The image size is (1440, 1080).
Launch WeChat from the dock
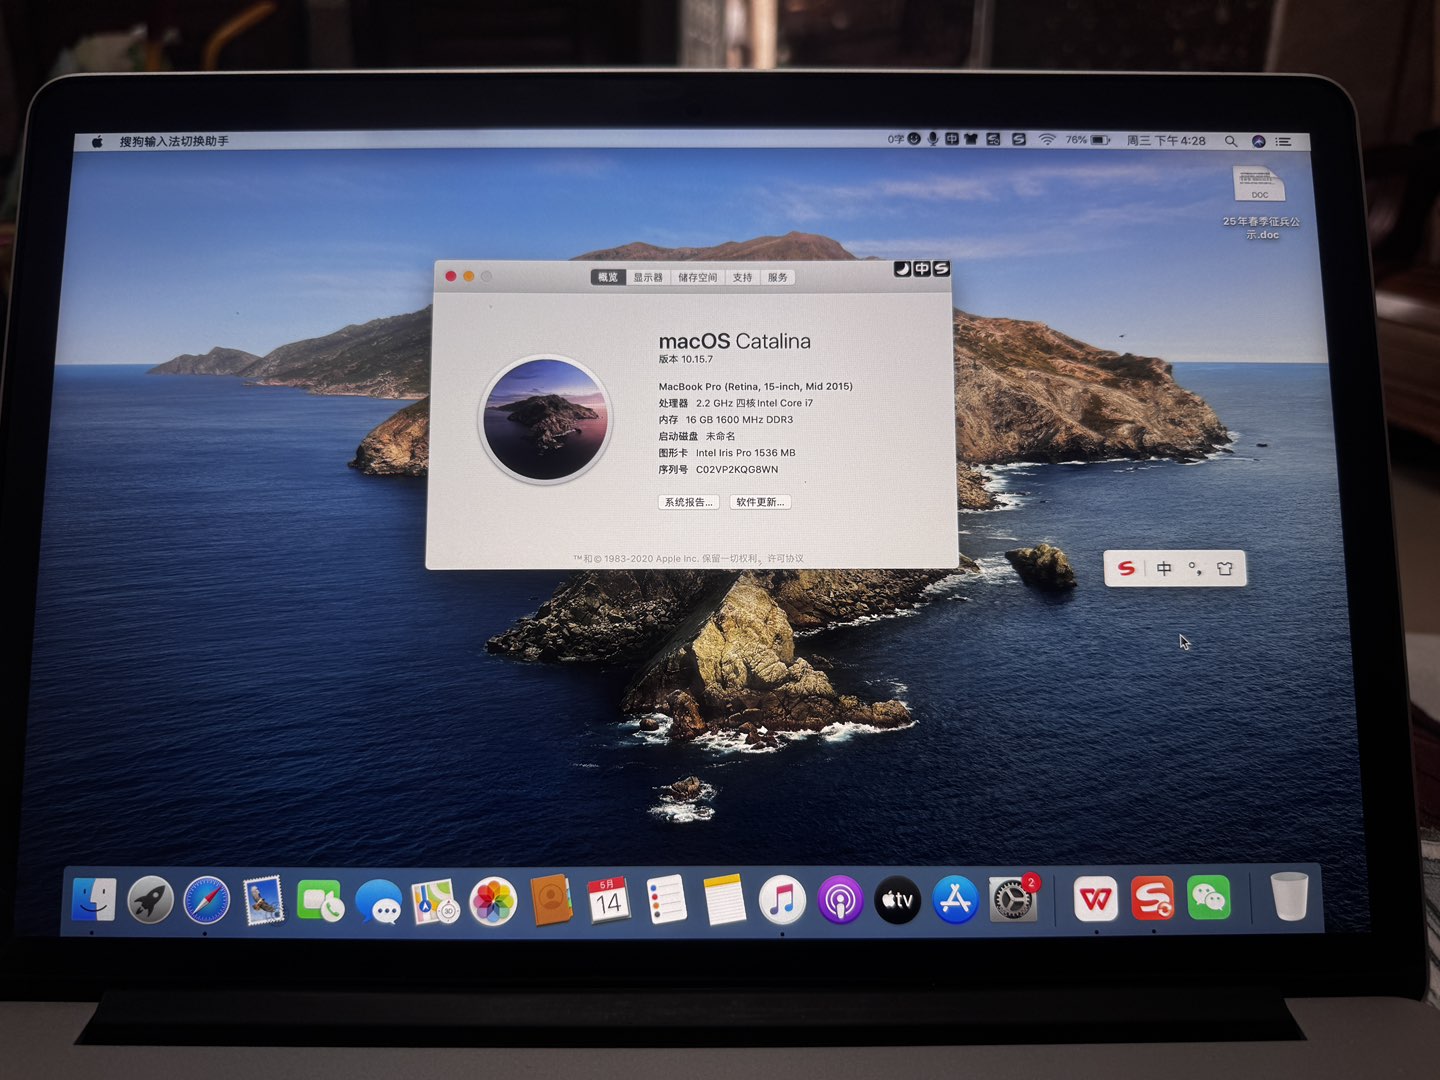(x=1208, y=898)
